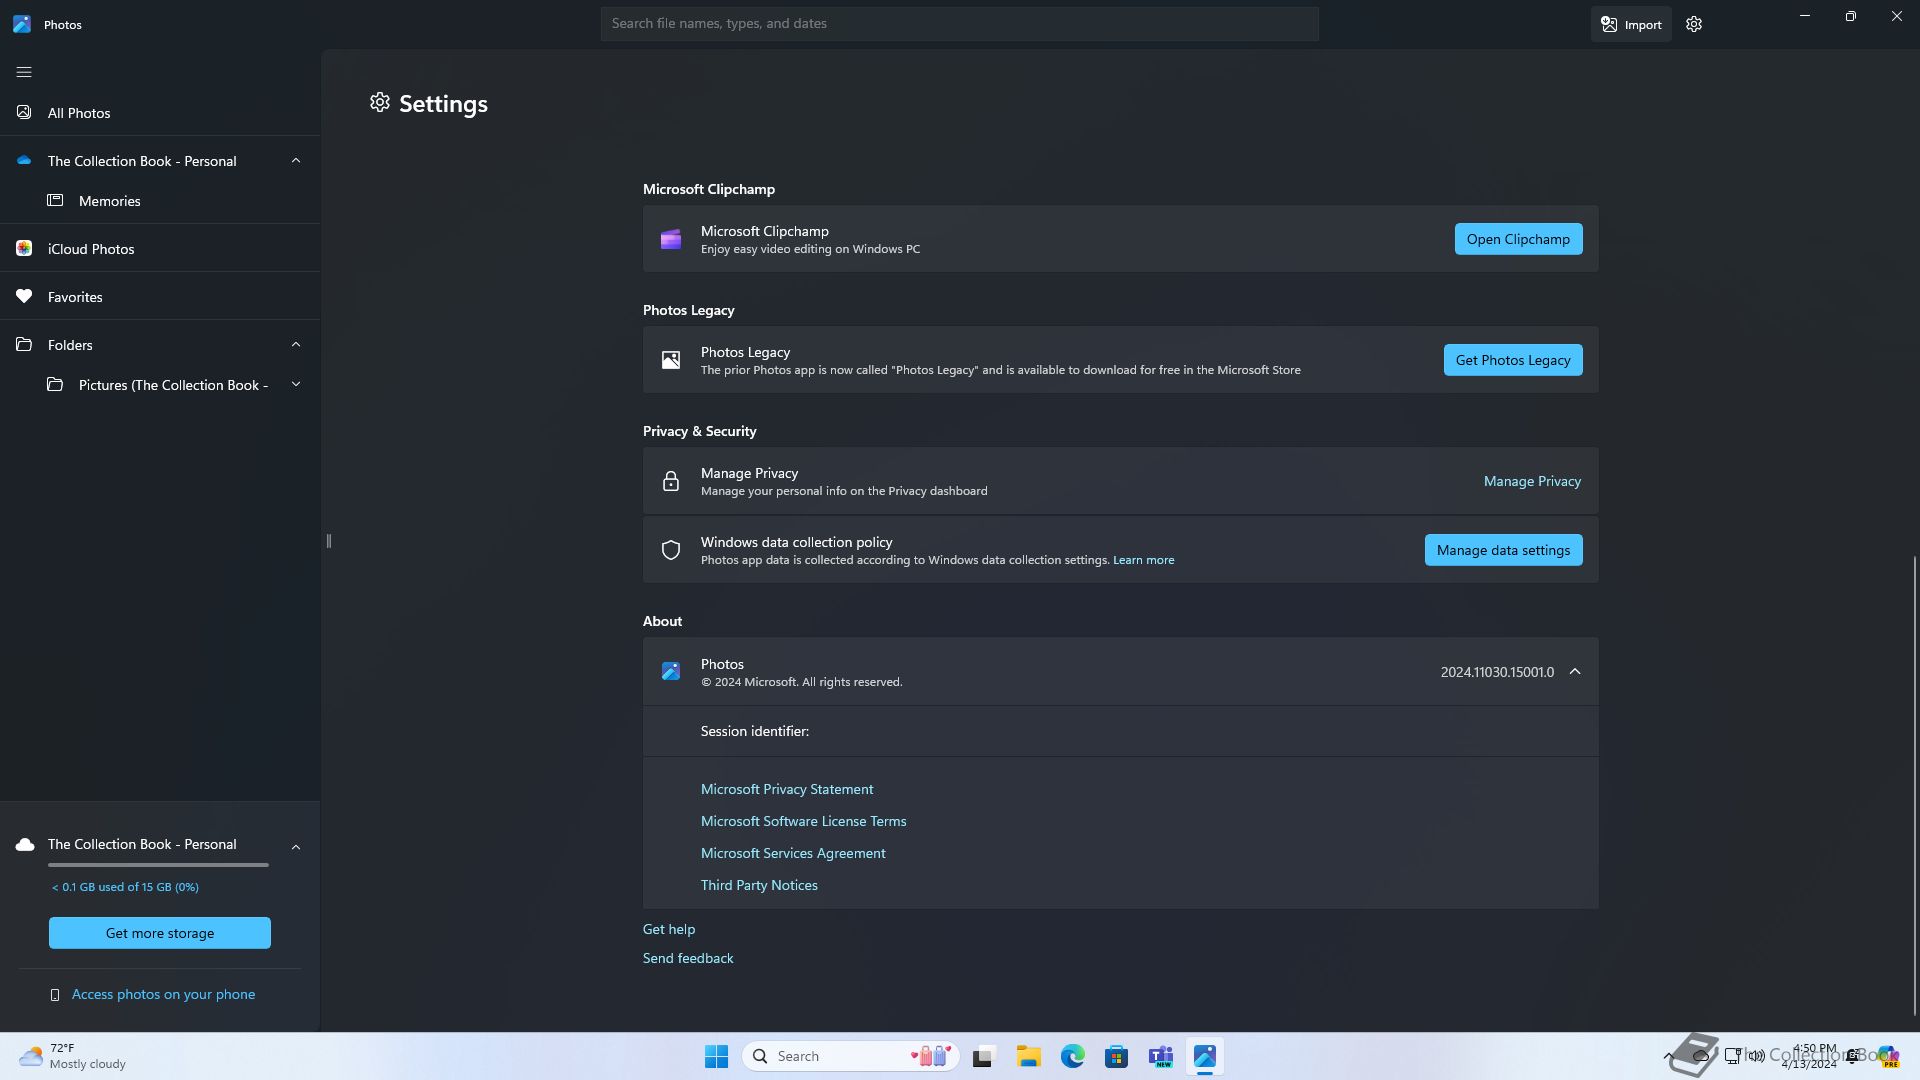Click the shield icon in data collection row

point(671,550)
